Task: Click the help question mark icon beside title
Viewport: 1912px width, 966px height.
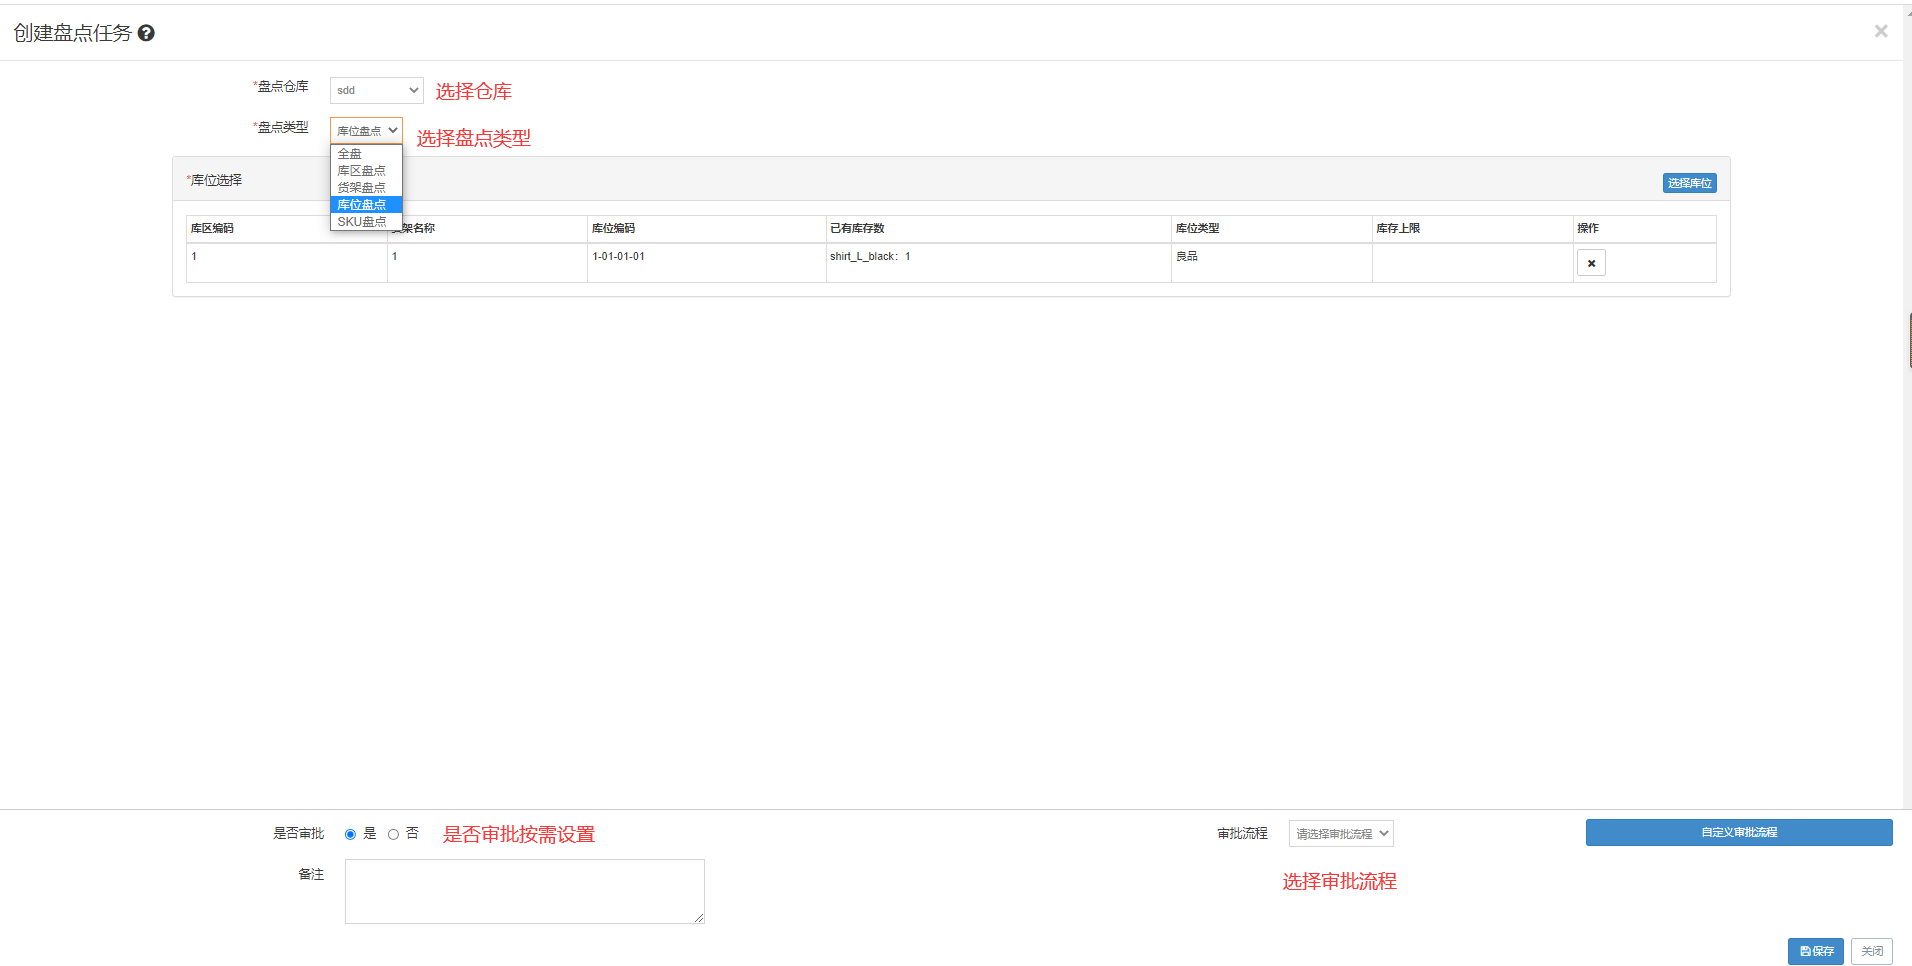Action: 146,33
